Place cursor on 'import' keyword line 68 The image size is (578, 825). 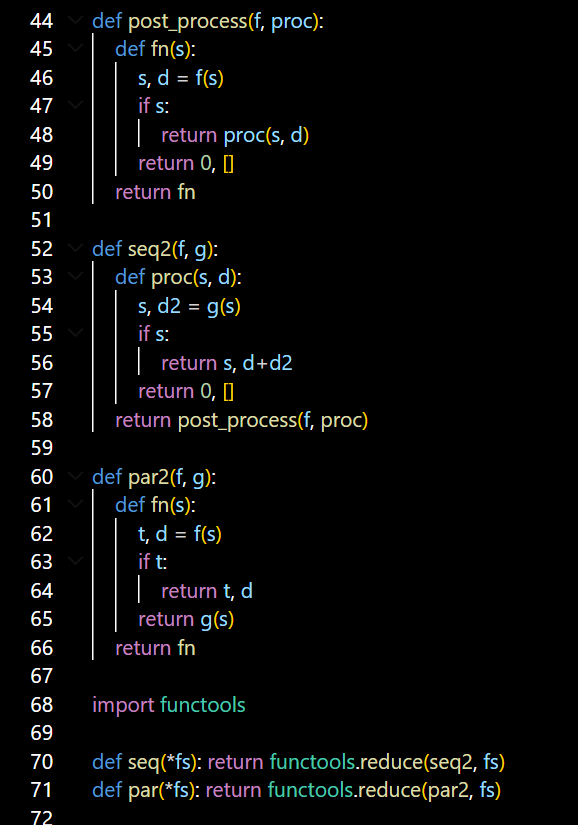124,706
